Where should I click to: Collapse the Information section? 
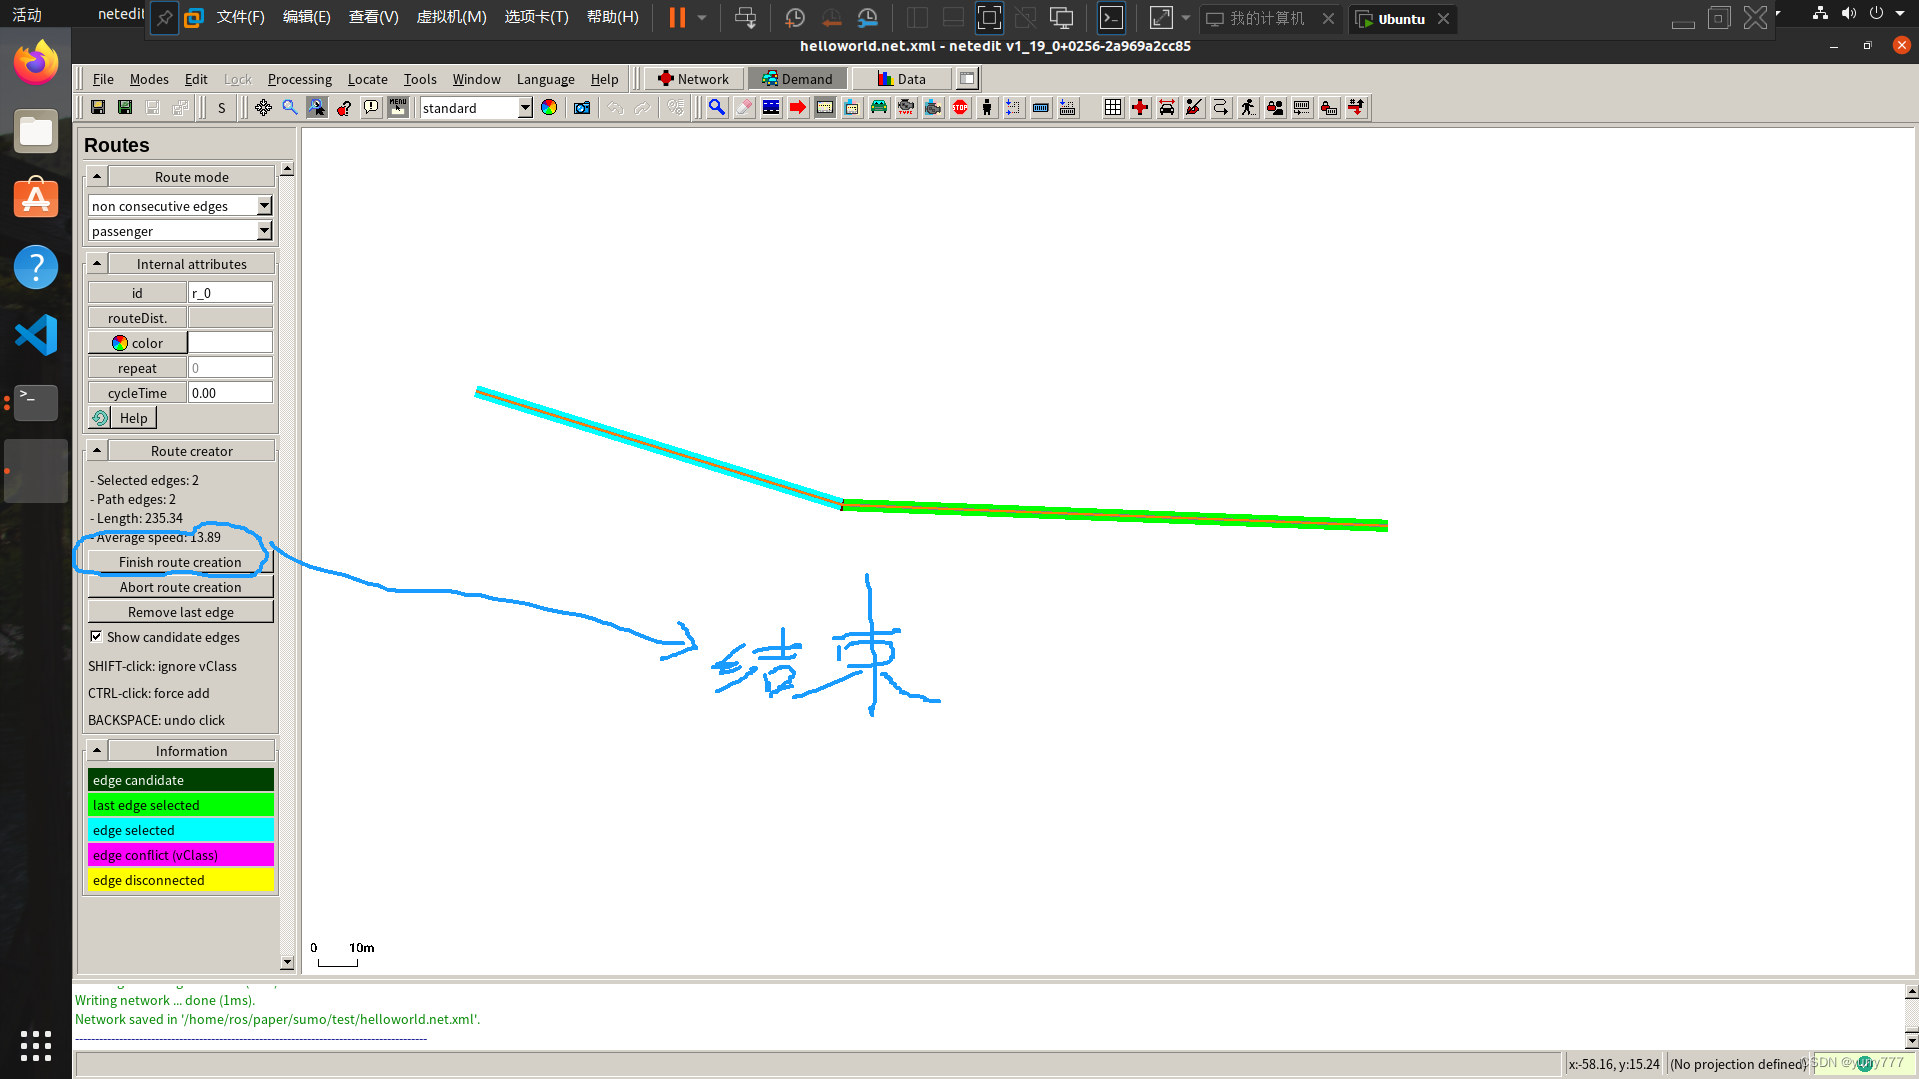tap(97, 750)
